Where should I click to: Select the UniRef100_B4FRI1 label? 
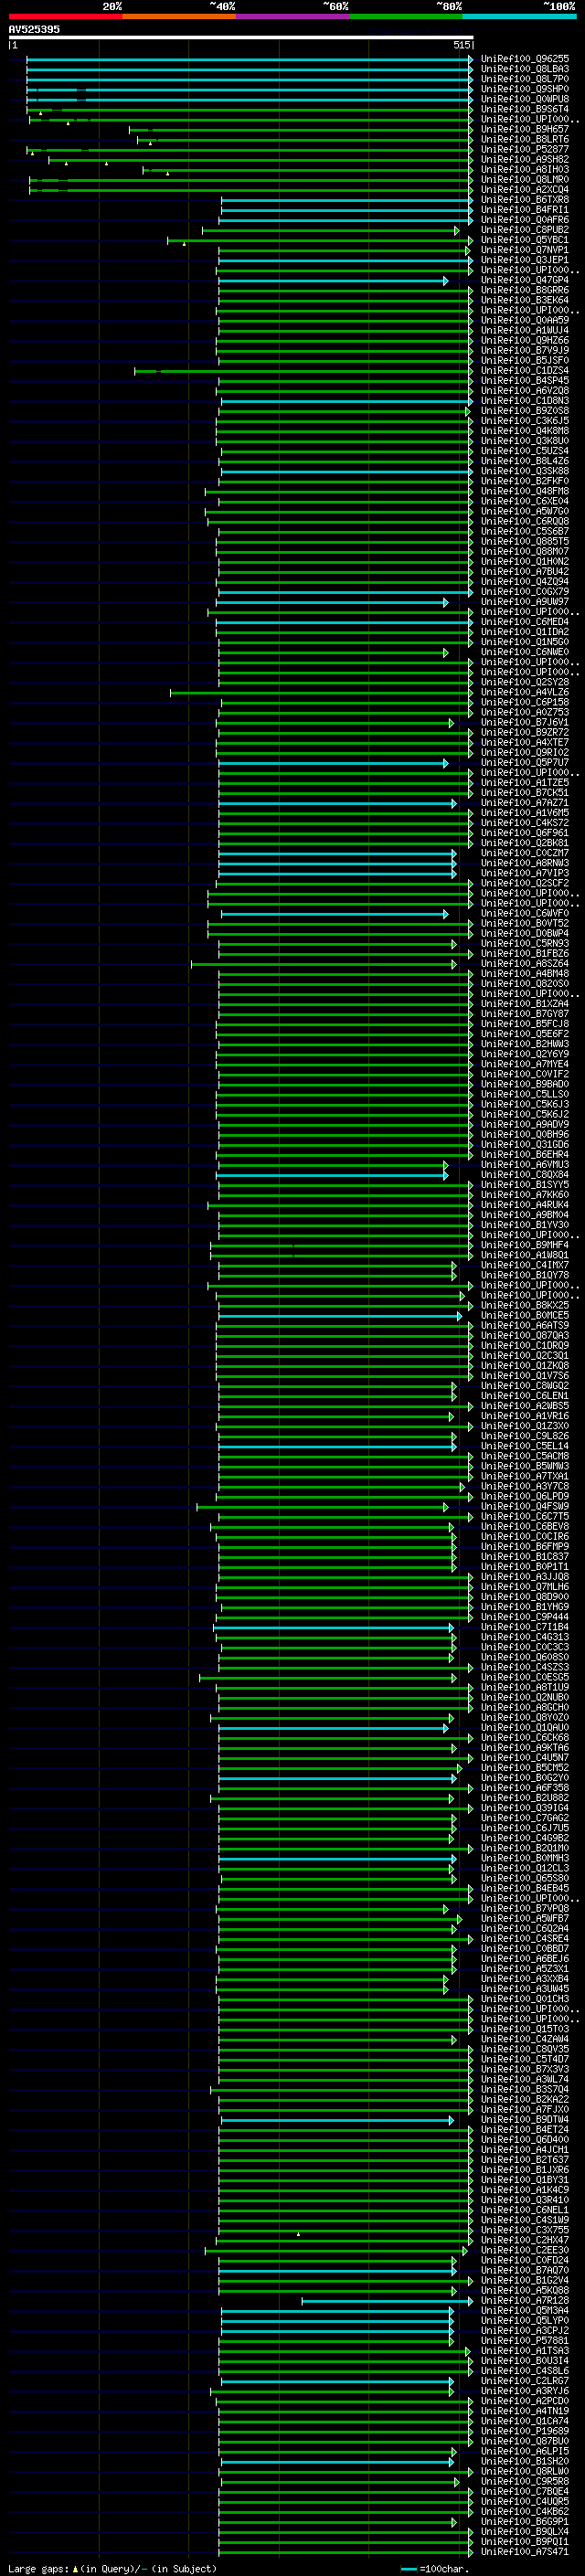coord(525,210)
